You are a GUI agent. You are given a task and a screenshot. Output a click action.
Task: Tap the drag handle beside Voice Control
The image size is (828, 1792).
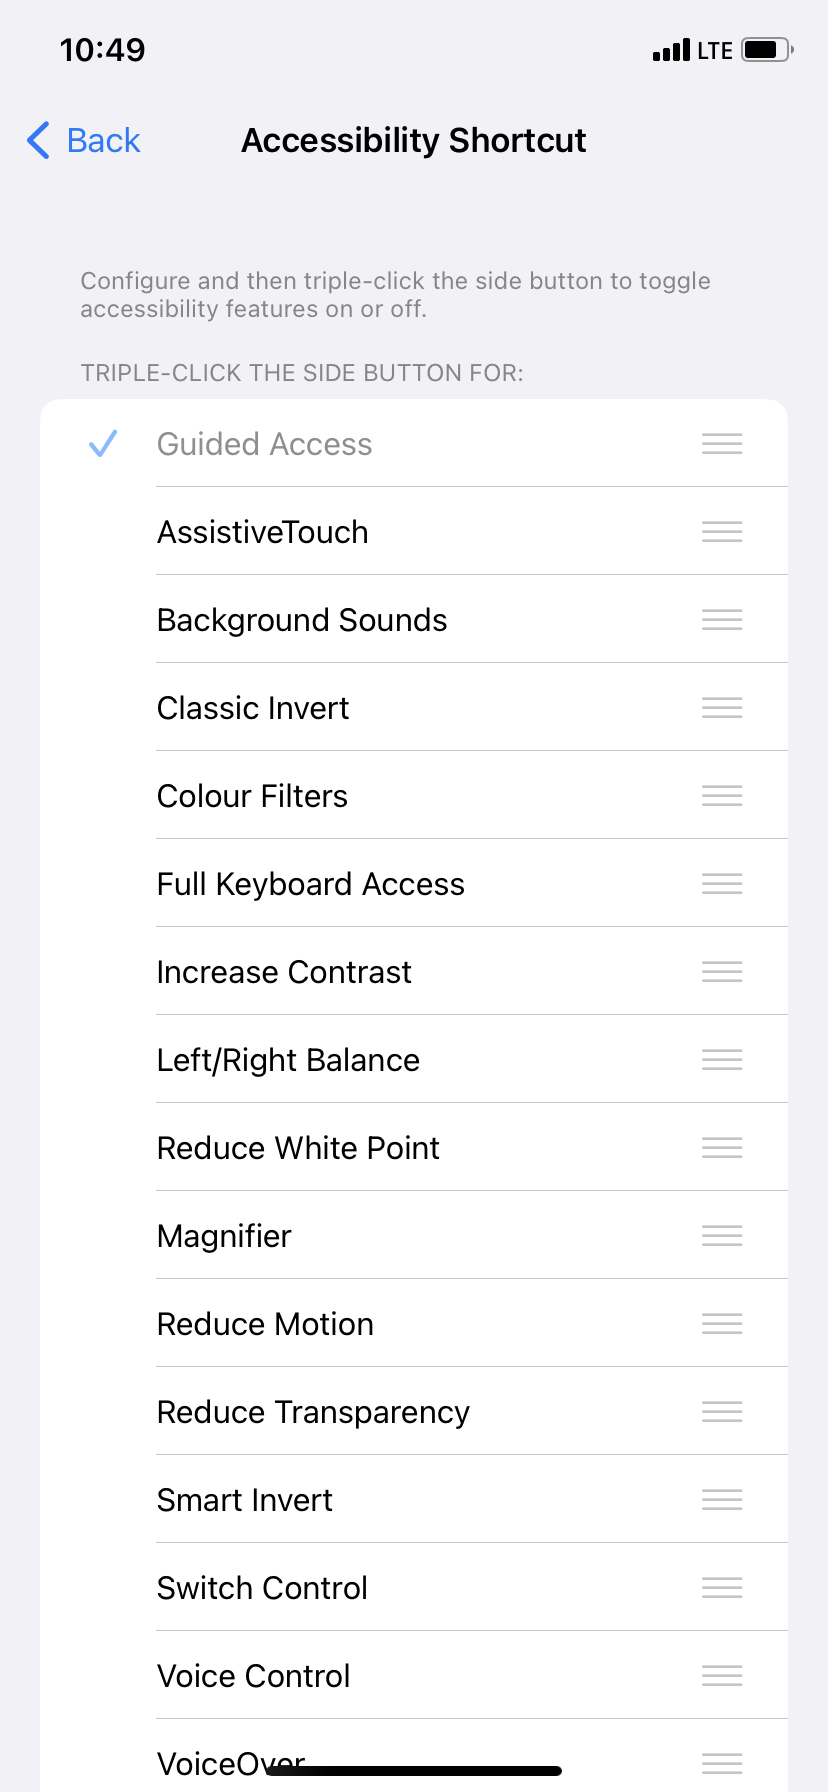pos(722,1676)
